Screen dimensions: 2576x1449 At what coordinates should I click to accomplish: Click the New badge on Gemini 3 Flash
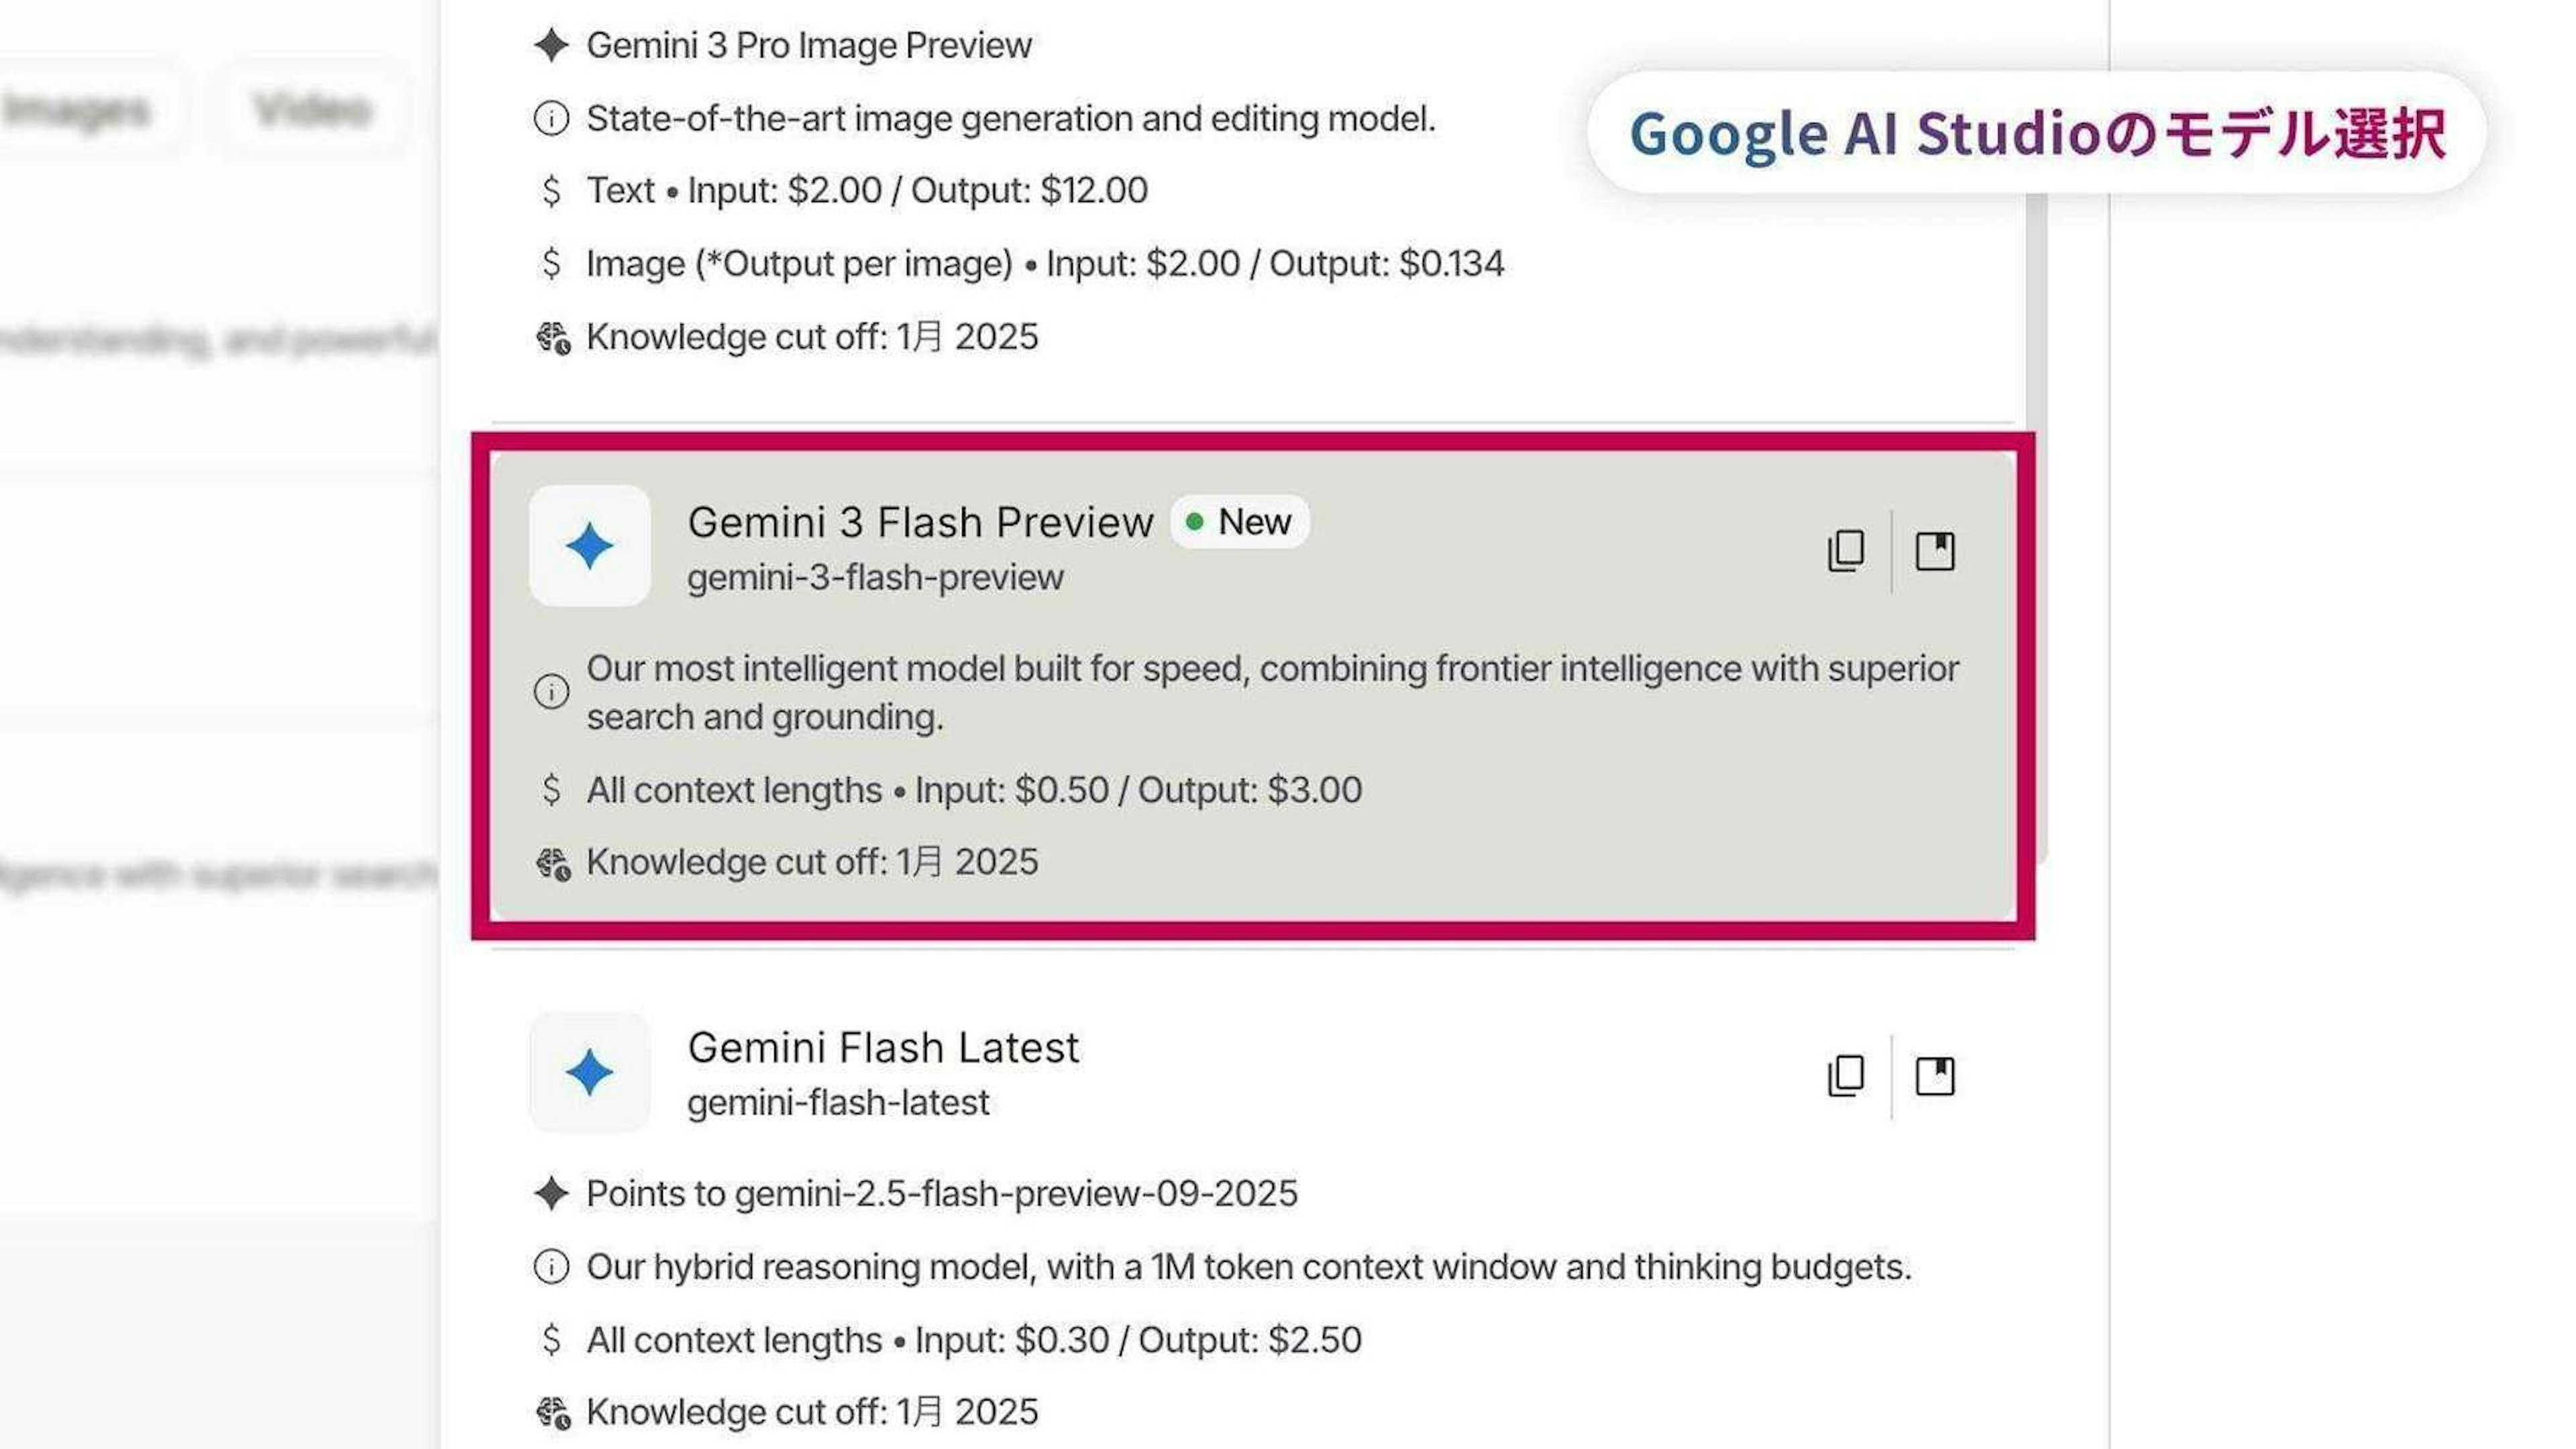click(x=1240, y=522)
